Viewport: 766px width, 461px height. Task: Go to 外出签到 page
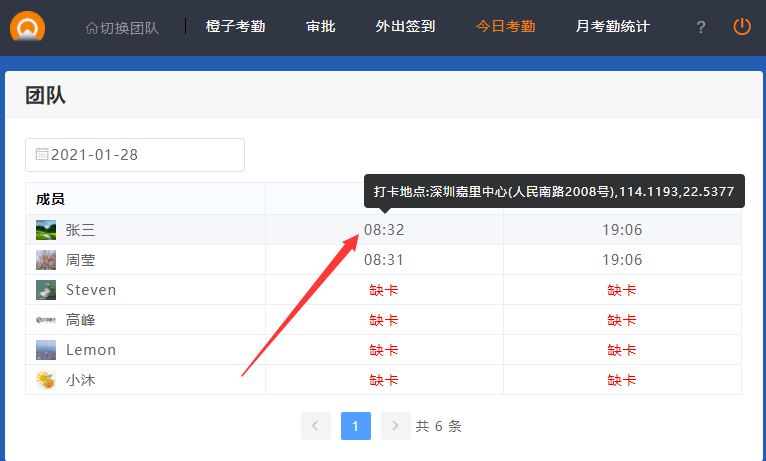[405, 27]
